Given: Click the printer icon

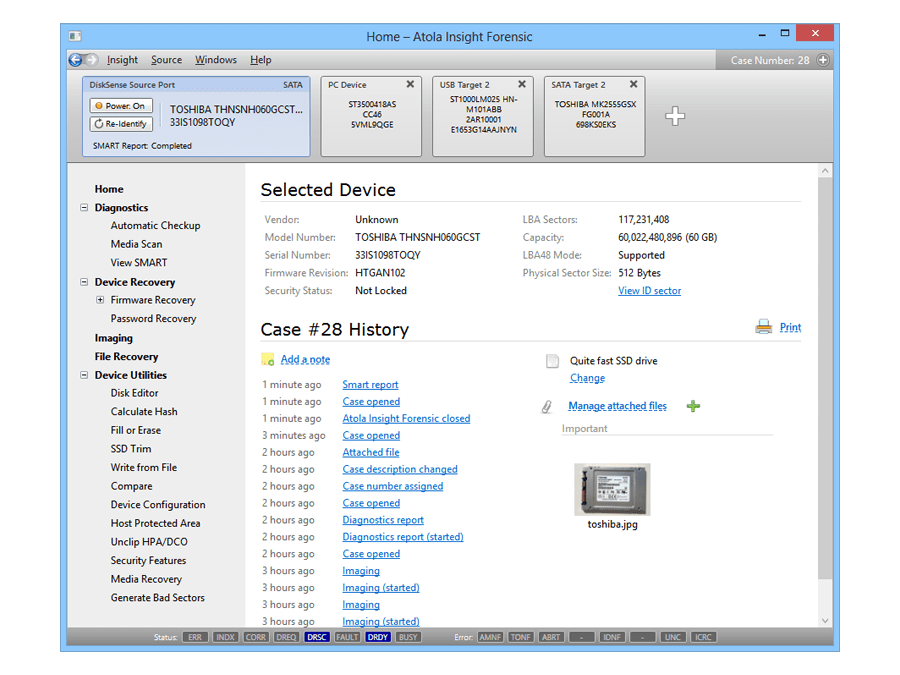Looking at the screenshot, I should tap(763, 327).
